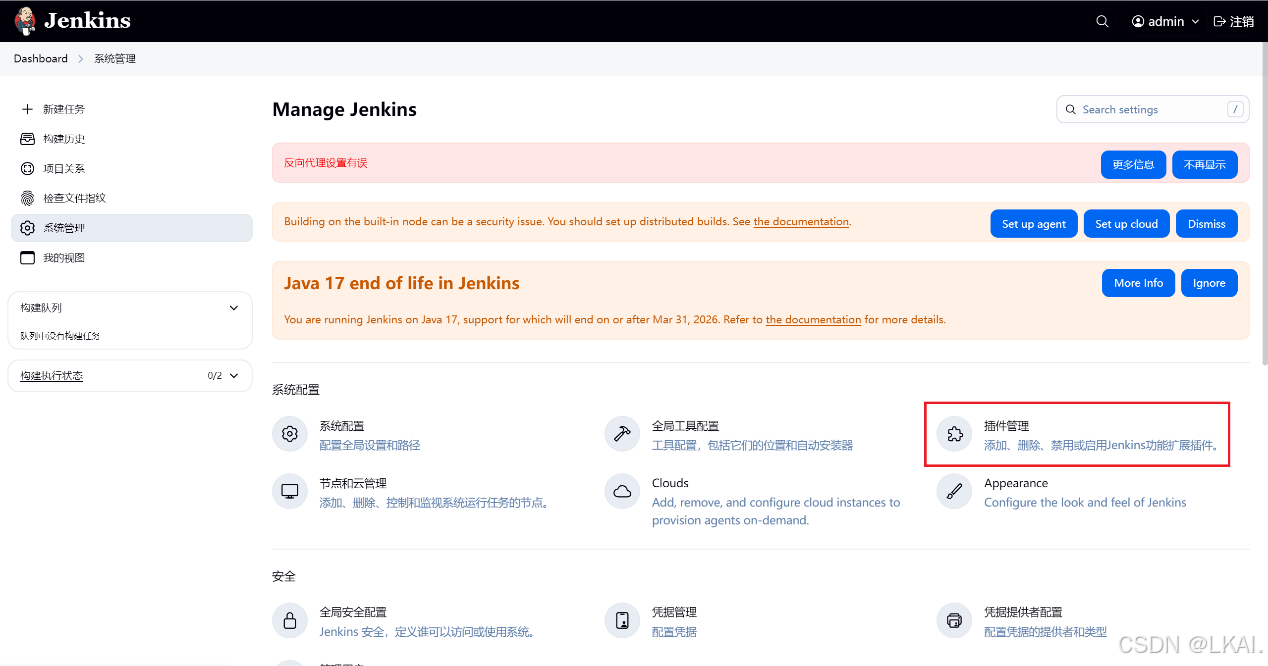
Task: Open the search magnifier in header
Action: point(1102,21)
